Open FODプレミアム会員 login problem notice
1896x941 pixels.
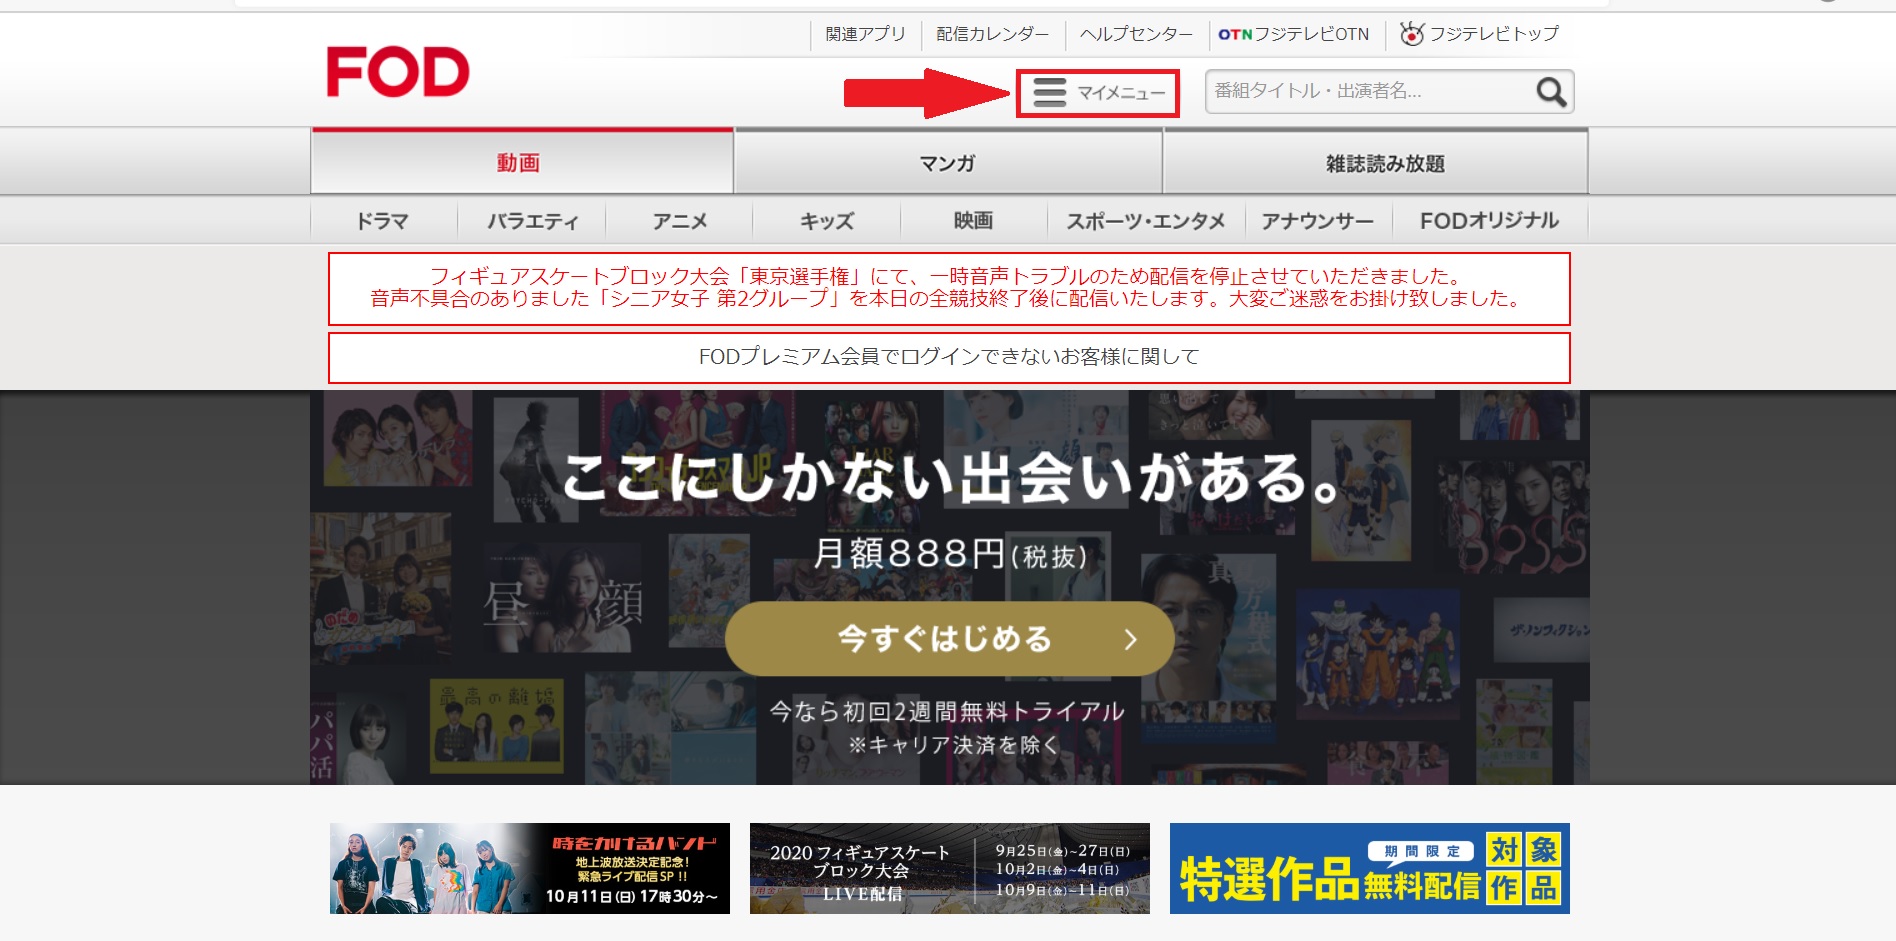949,357
